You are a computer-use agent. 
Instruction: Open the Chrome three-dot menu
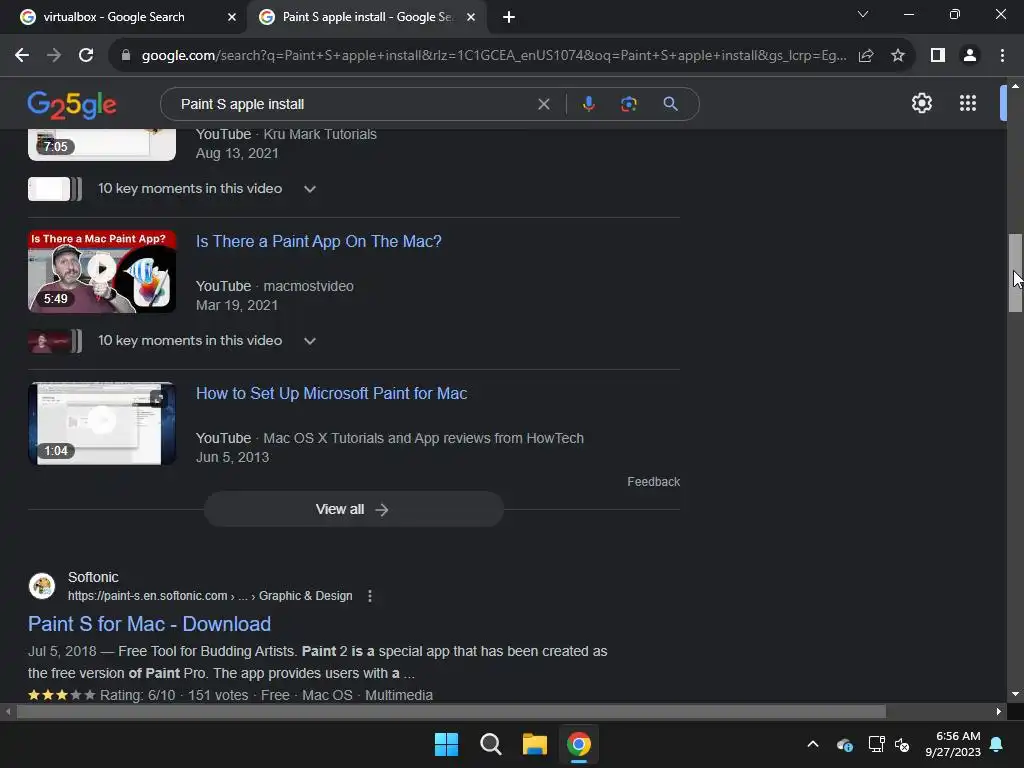pyautogui.click(x=1002, y=56)
